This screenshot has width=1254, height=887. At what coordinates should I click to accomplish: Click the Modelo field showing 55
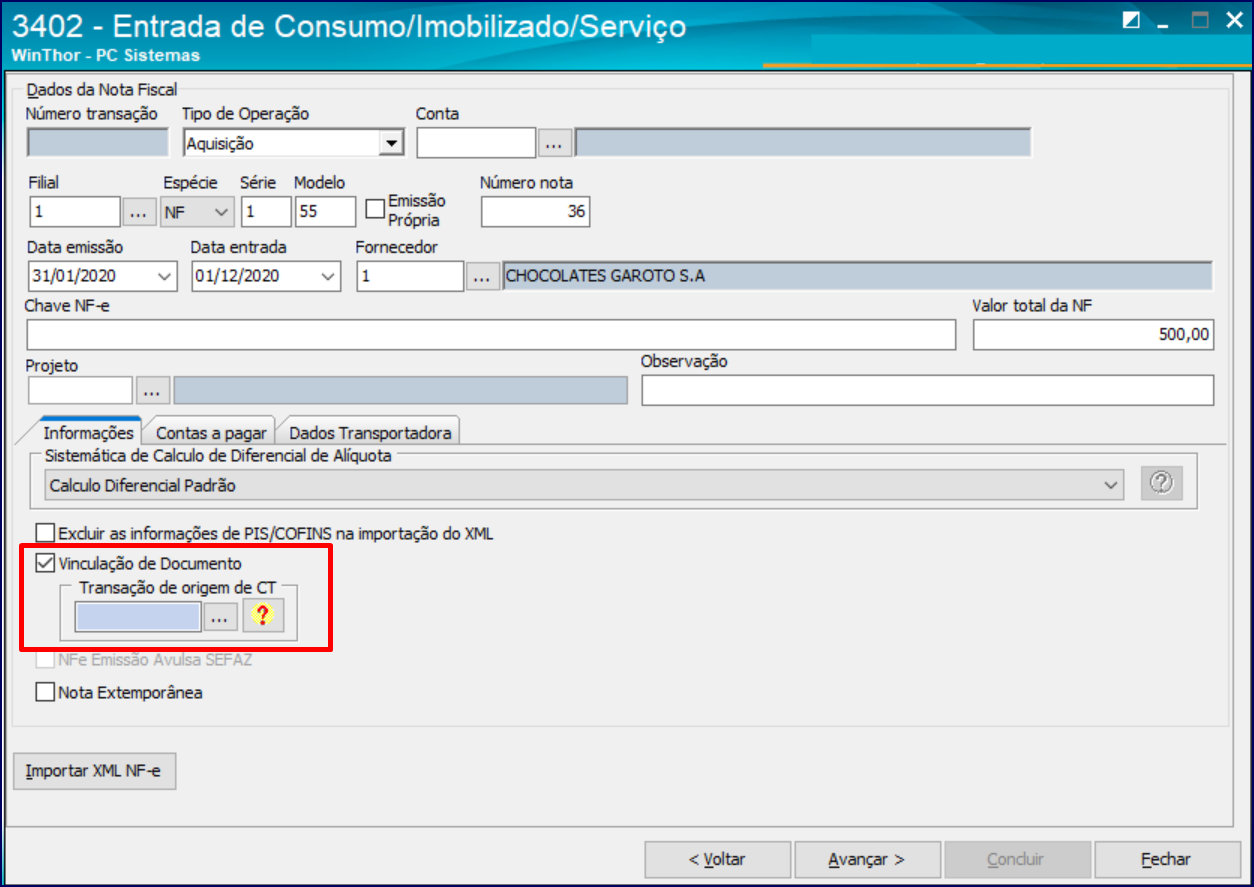click(x=325, y=212)
